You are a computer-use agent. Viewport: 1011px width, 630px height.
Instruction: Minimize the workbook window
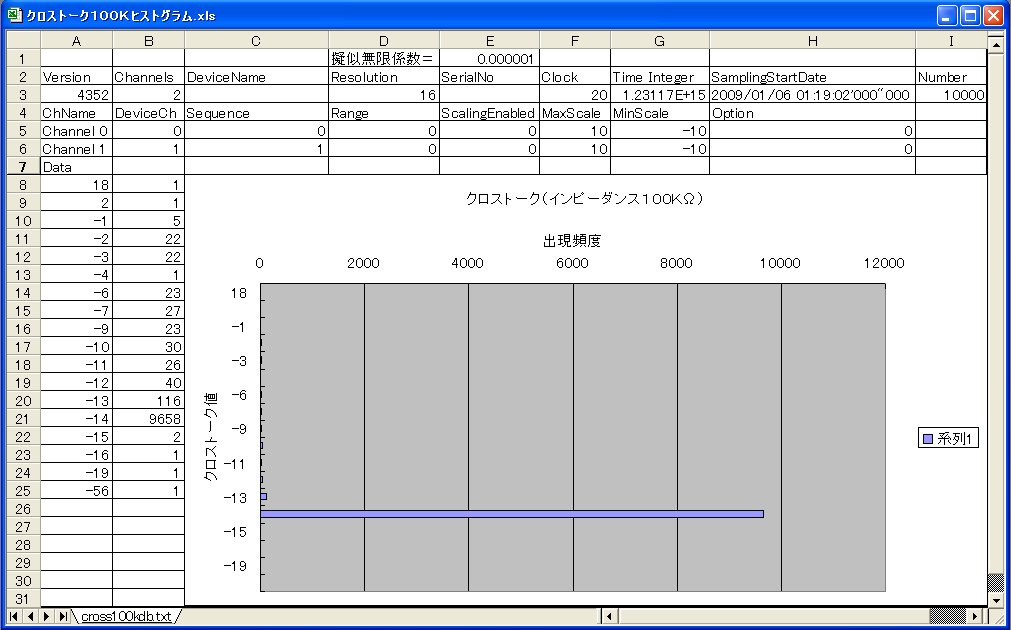pyautogui.click(x=946, y=16)
